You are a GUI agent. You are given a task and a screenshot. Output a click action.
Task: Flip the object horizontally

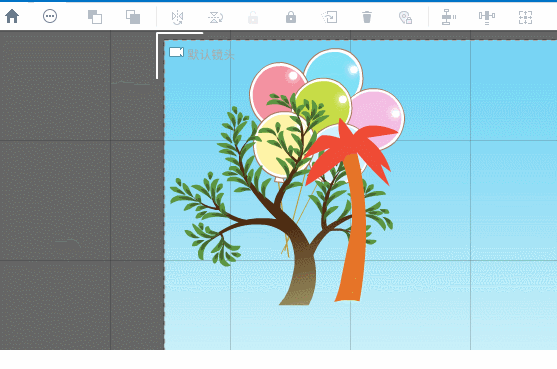click(177, 17)
